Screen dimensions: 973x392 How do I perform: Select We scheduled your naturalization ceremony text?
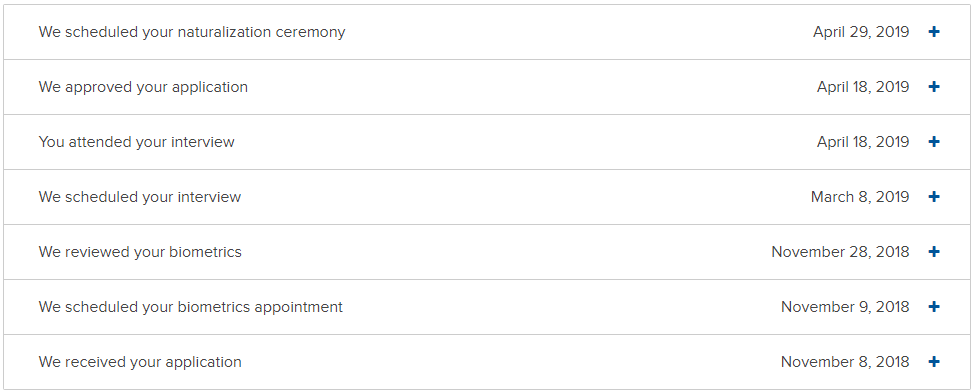pos(192,32)
